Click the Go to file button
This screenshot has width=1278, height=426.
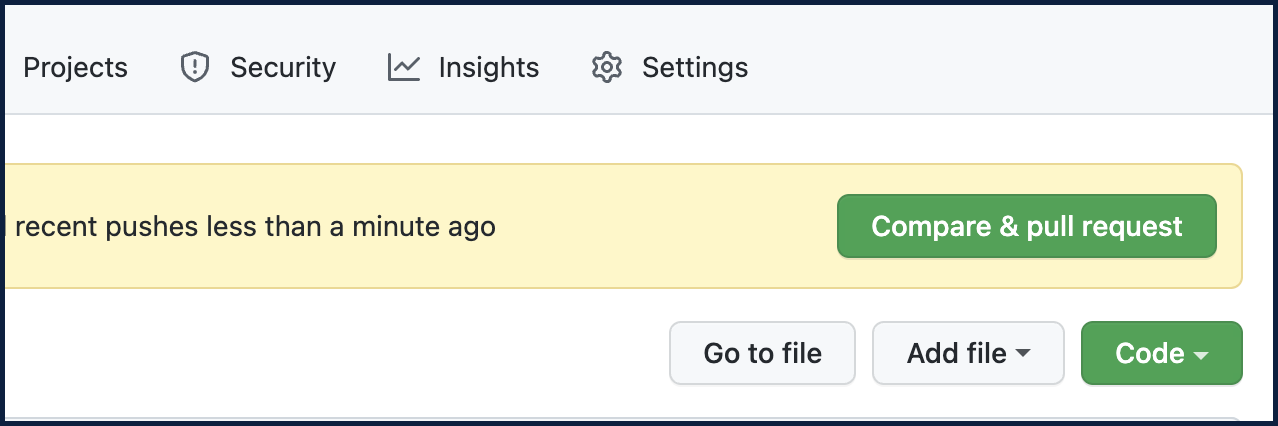pos(762,353)
